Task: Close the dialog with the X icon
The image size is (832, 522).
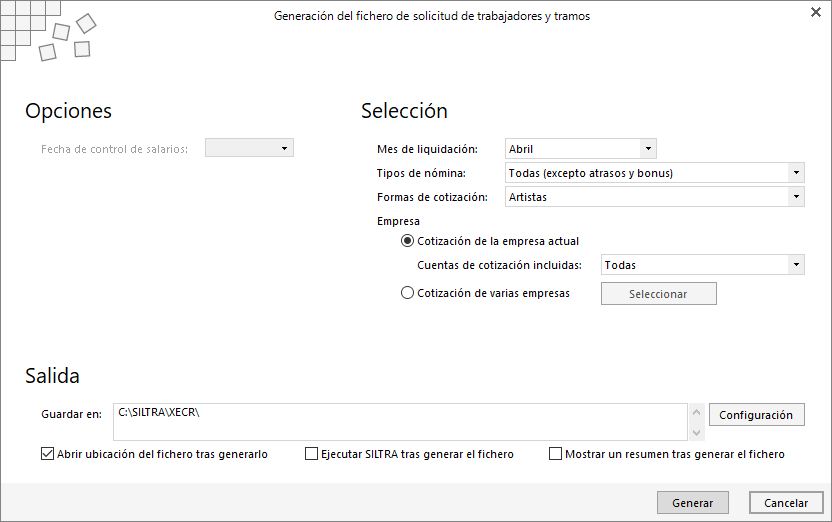Action: [x=816, y=12]
